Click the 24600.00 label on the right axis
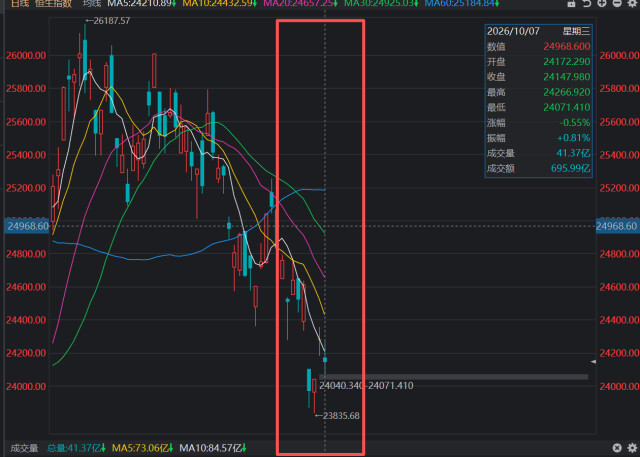Image resolution: width=640 pixels, height=457 pixels. coord(619,287)
